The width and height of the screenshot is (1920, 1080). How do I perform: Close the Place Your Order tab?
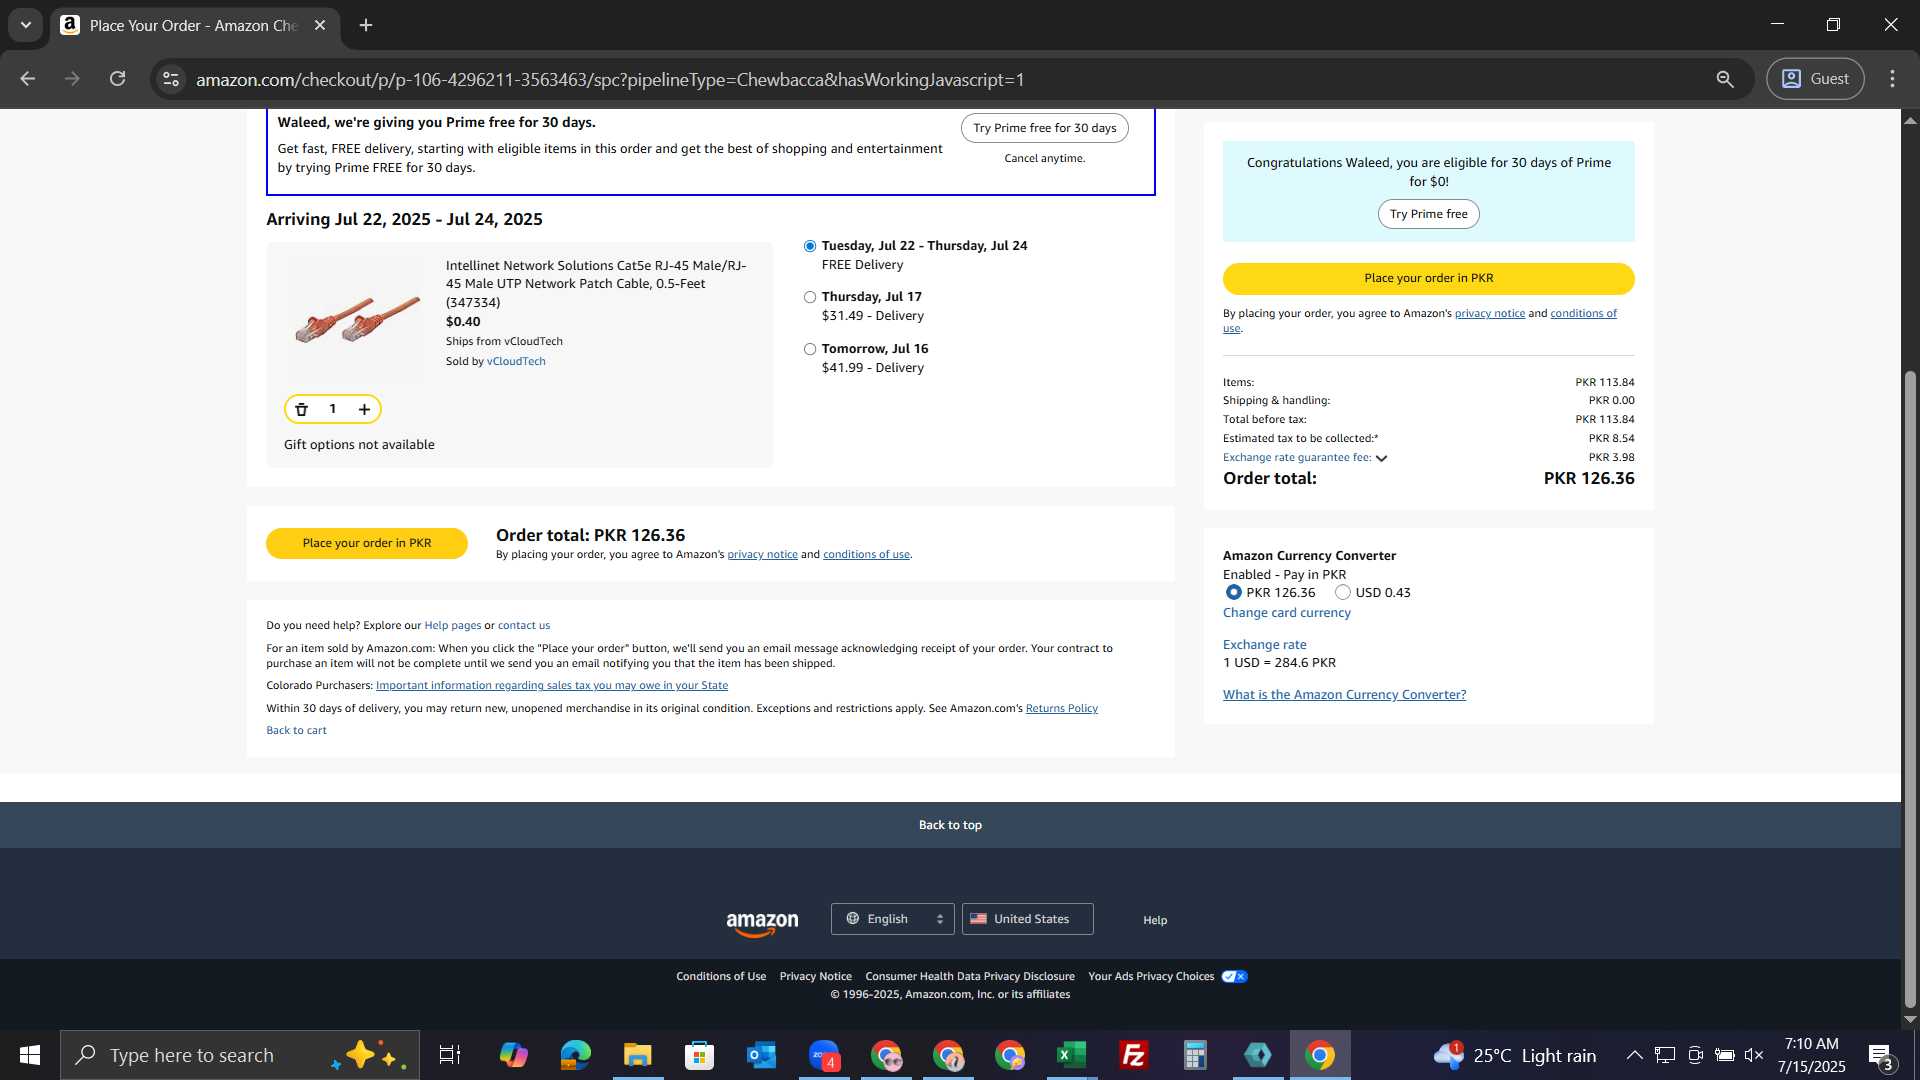click(x=320, y=25)
